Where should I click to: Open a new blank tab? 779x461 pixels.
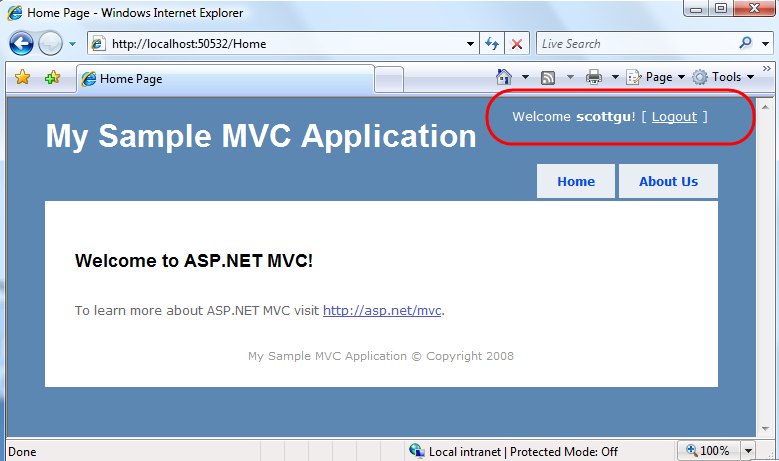tap(389, 79)
